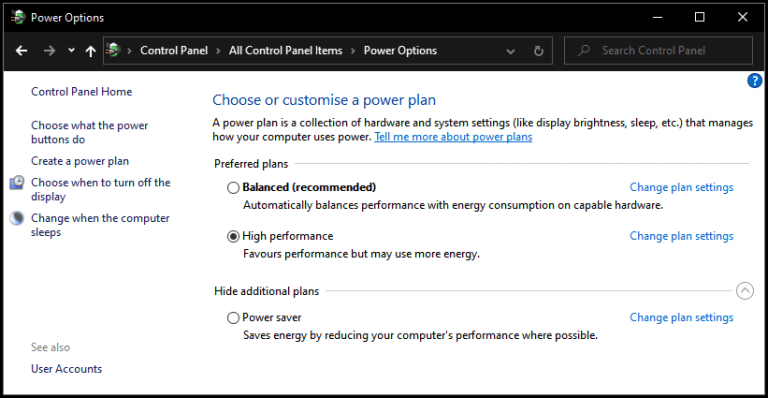This screenshot has height=398, width=768.
Task: Expand the address bar history dropdown
Action: pos(510,51)
